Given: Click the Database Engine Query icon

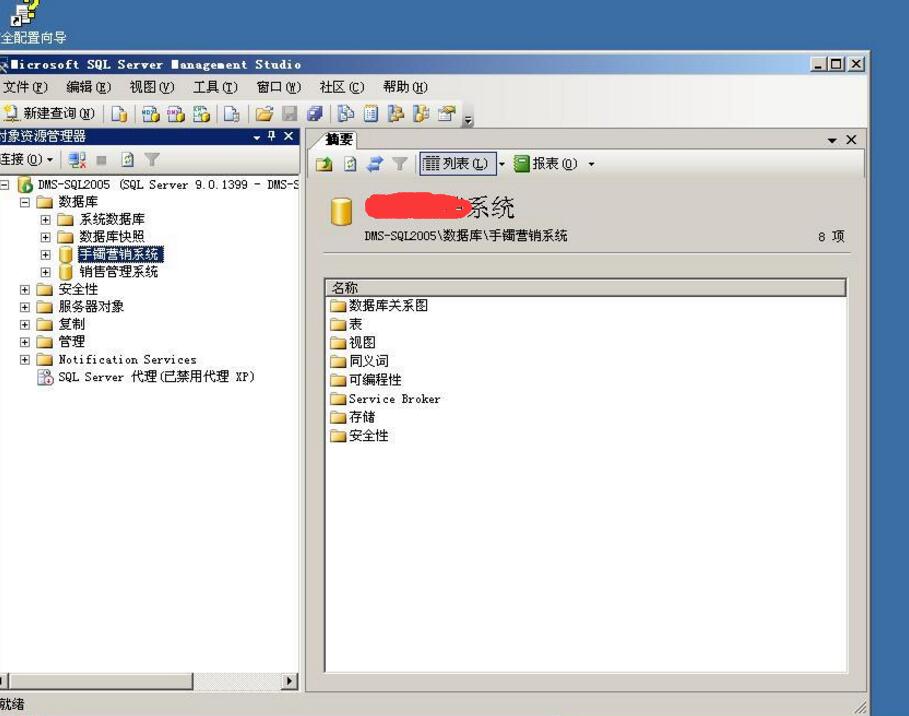Looking at the screenshot, I should [119, 114].
